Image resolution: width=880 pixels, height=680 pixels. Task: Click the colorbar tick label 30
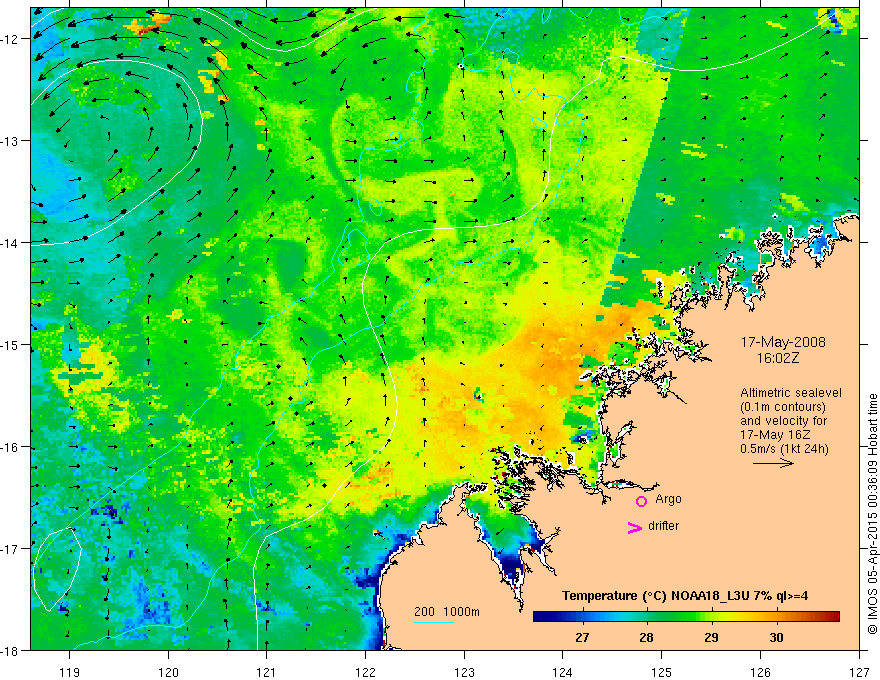pos(776,637)
